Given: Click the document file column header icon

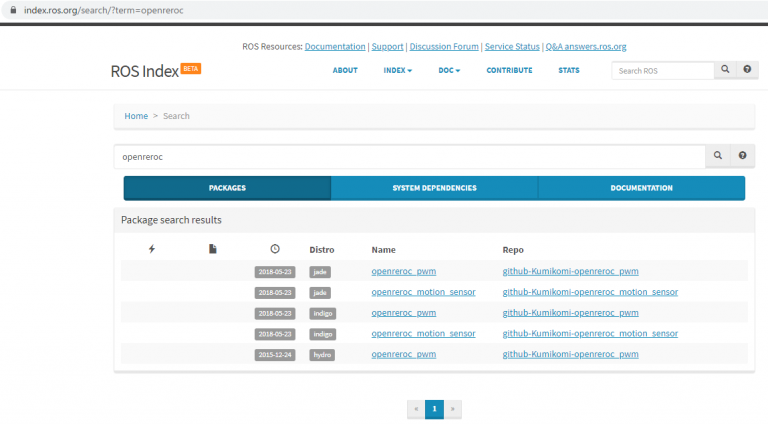Looking at the screenshot, I should (x=213, y=248).
